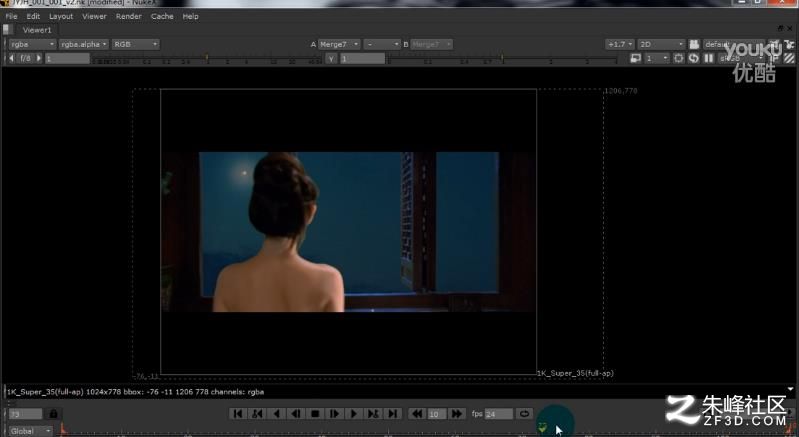Jump to the first frame
Viewport: 799px width, 437px height.
237,414
